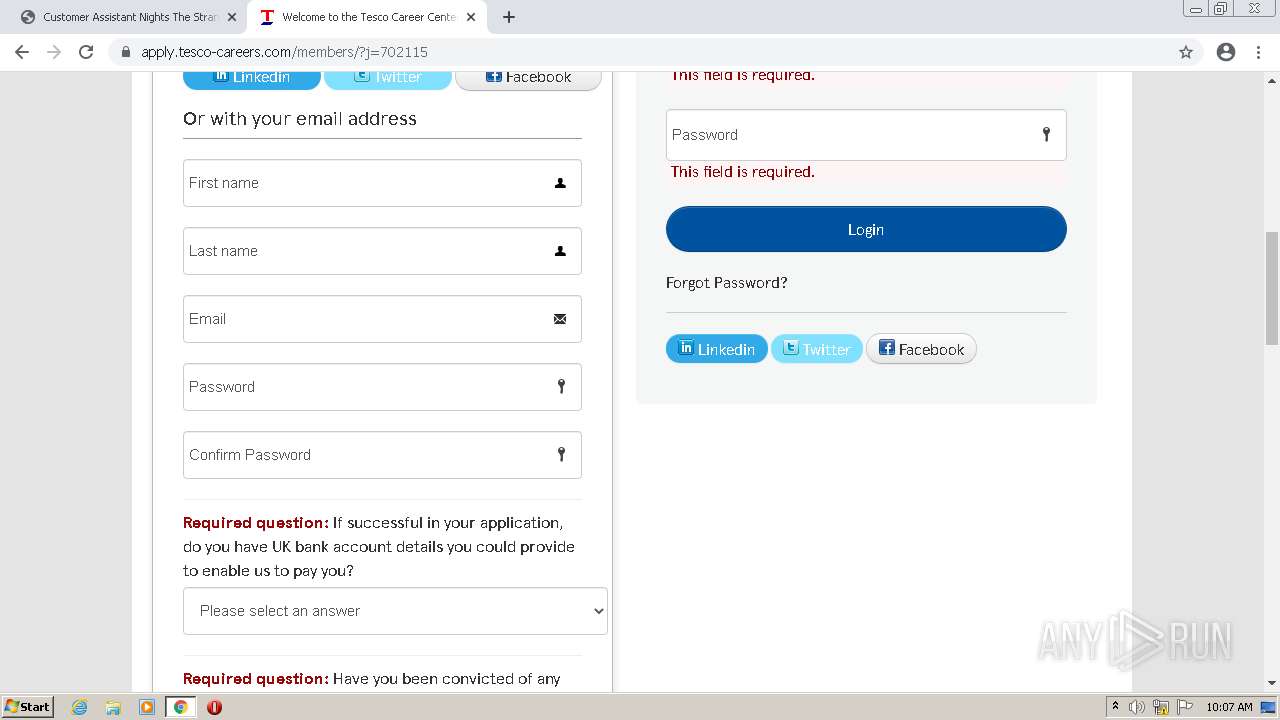Viewport: 1280px width, 720px height.
Task: Open the network tray icon
Action: pos(1161,707)
